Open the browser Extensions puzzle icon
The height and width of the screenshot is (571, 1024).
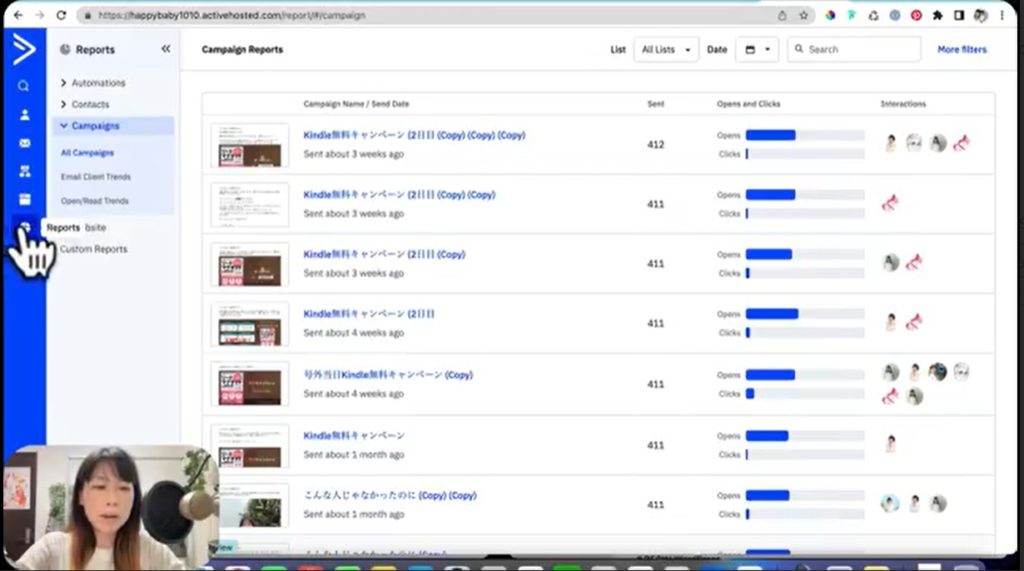pyautogui.click(x=937, y=16)
